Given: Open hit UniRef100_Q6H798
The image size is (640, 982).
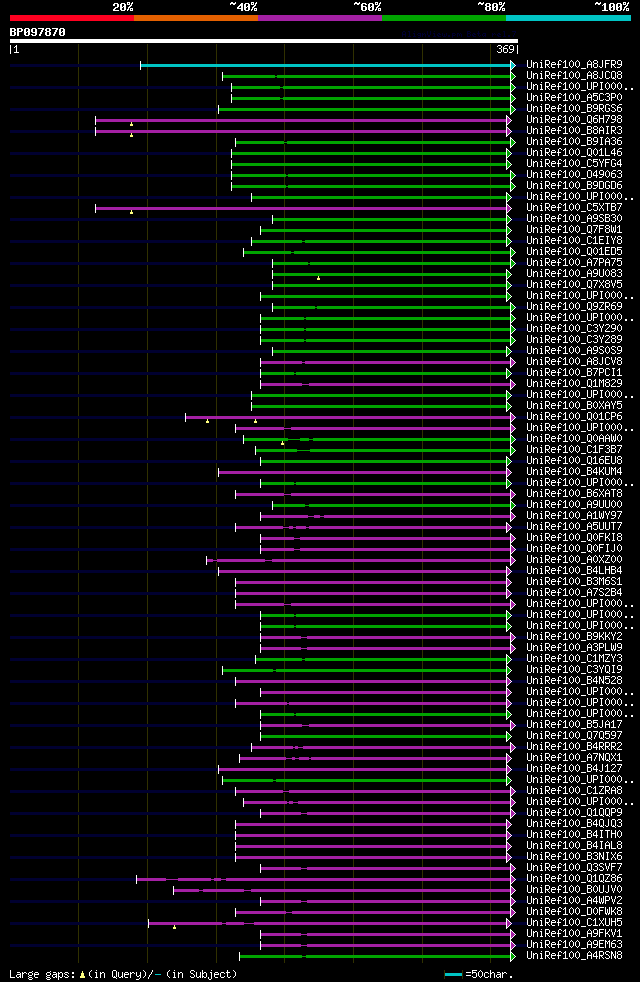Looking at the screenshot, I should coord(574,120).
